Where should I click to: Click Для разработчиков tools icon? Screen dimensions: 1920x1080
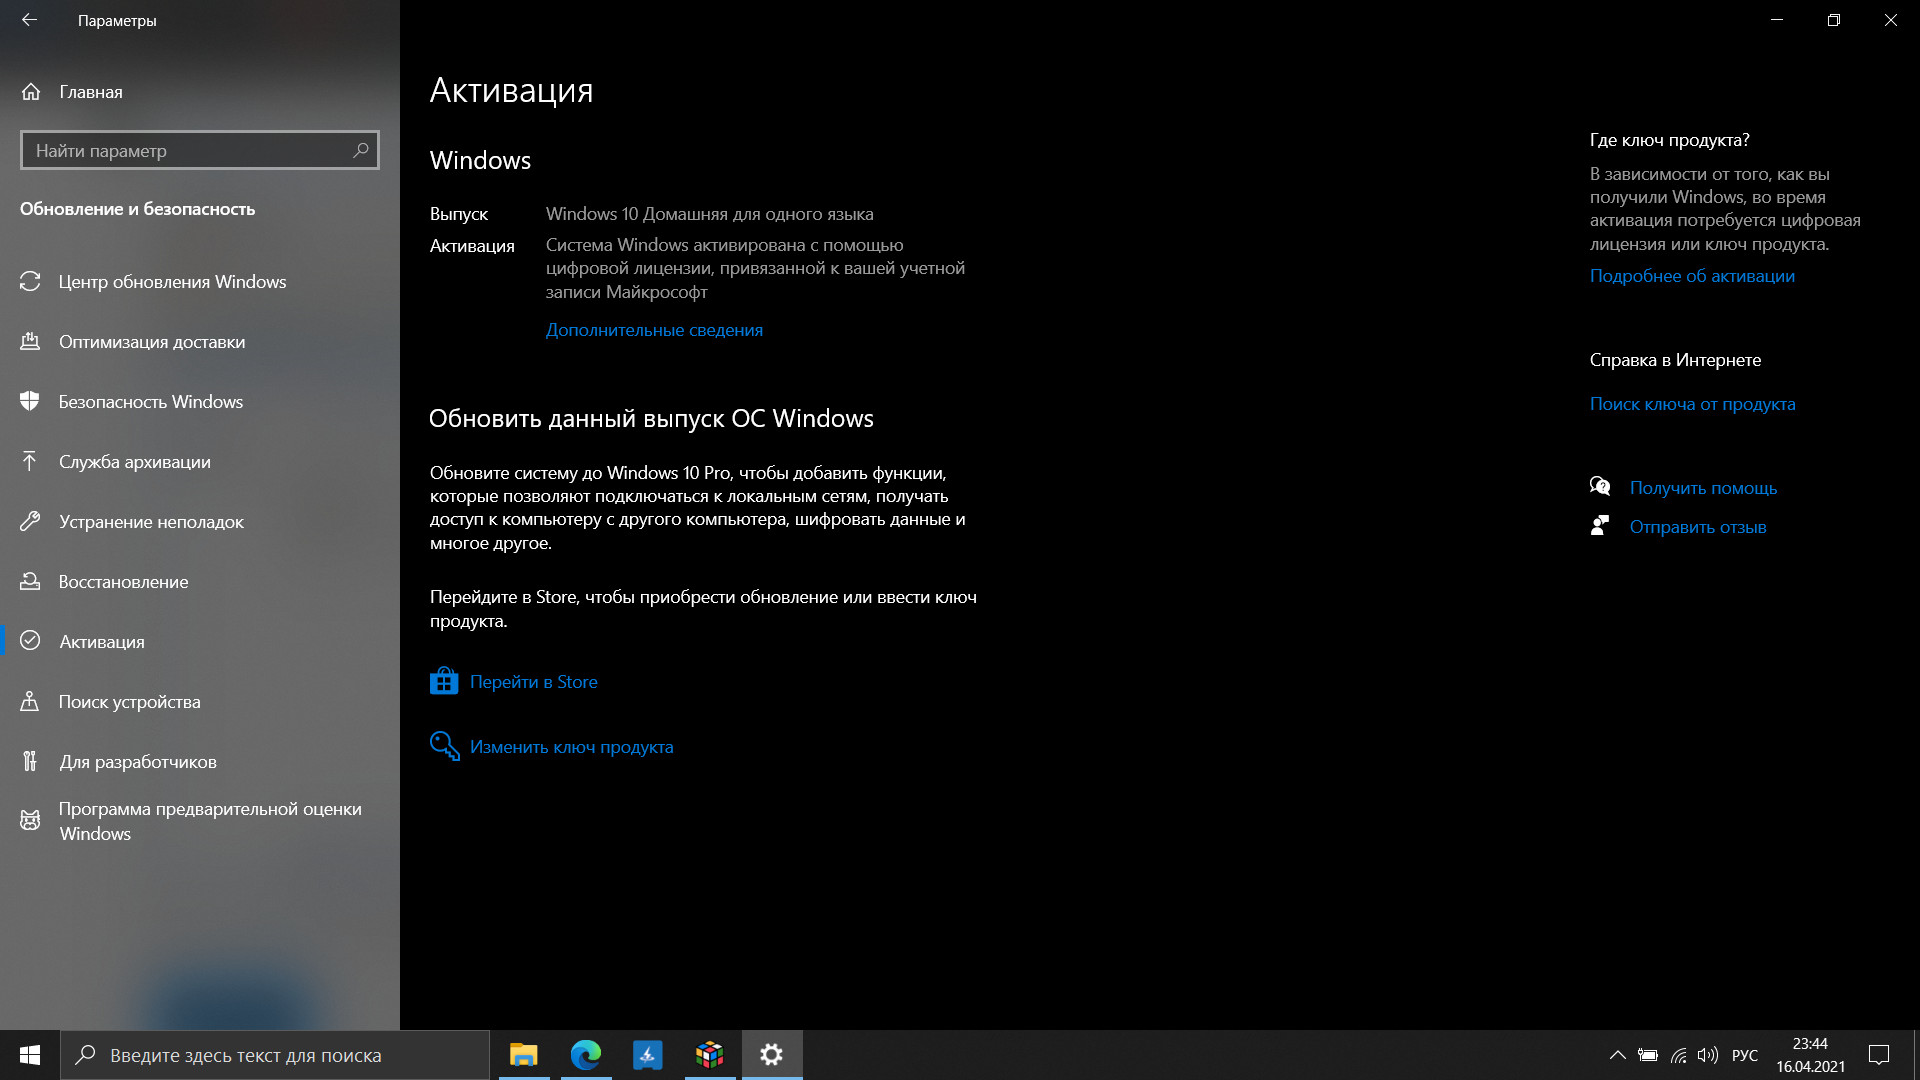tap(30, 762)
